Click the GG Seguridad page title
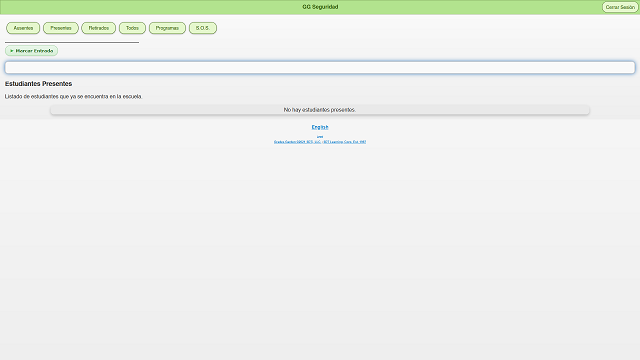 [x=320, y=7]
